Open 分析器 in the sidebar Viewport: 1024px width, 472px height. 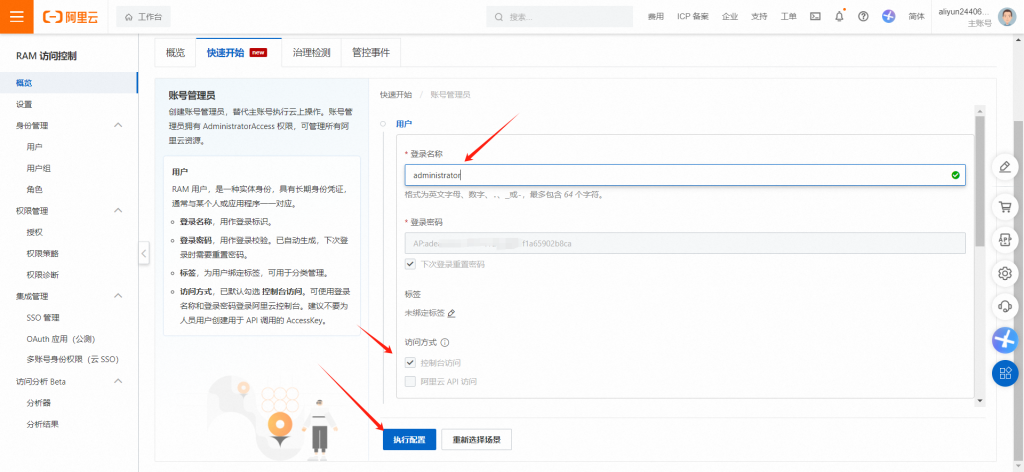click(x=39, y=403)
